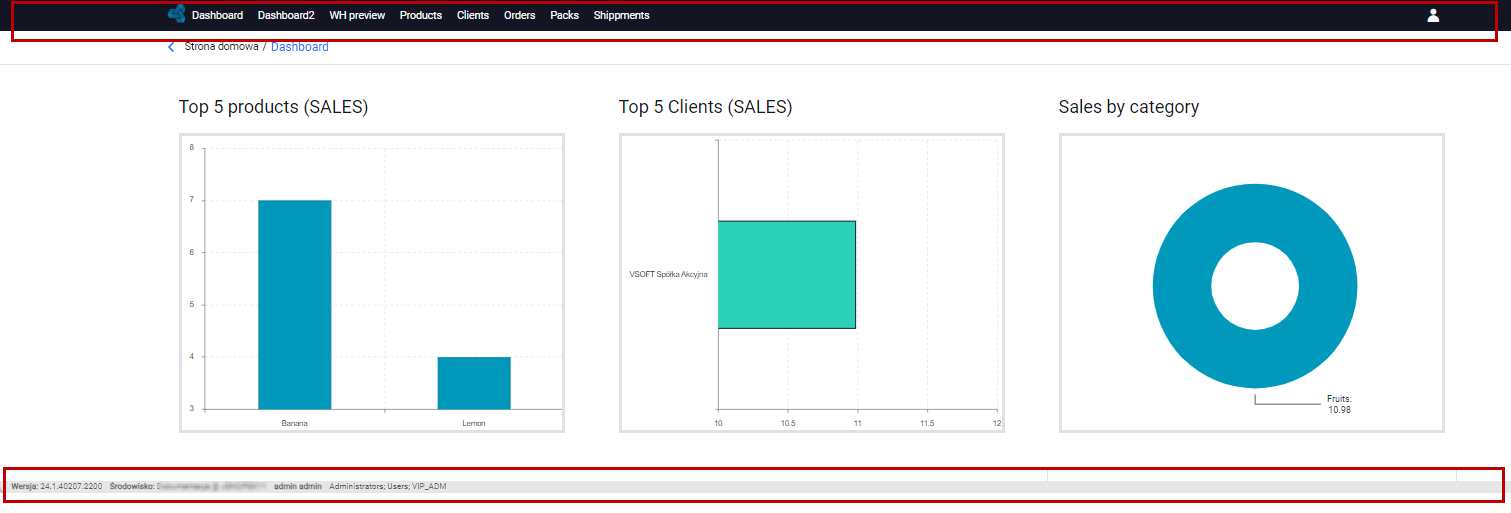Click the Lemon axis label
Viewport: 1511px width, 513px height.
474,423
